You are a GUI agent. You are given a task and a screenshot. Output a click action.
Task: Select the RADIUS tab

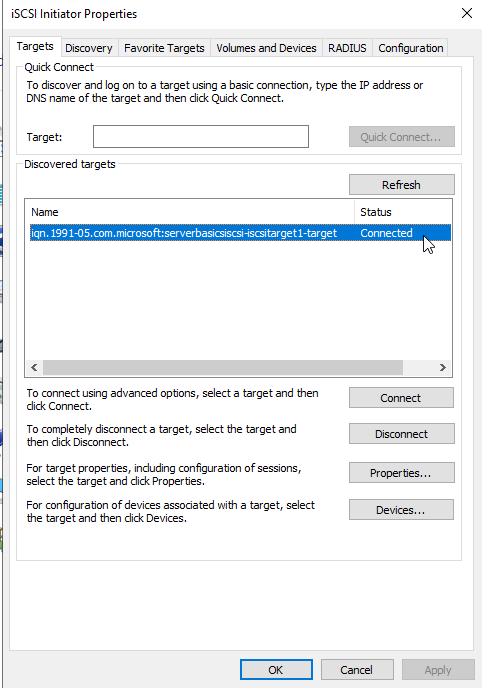(x=347, y=48)
